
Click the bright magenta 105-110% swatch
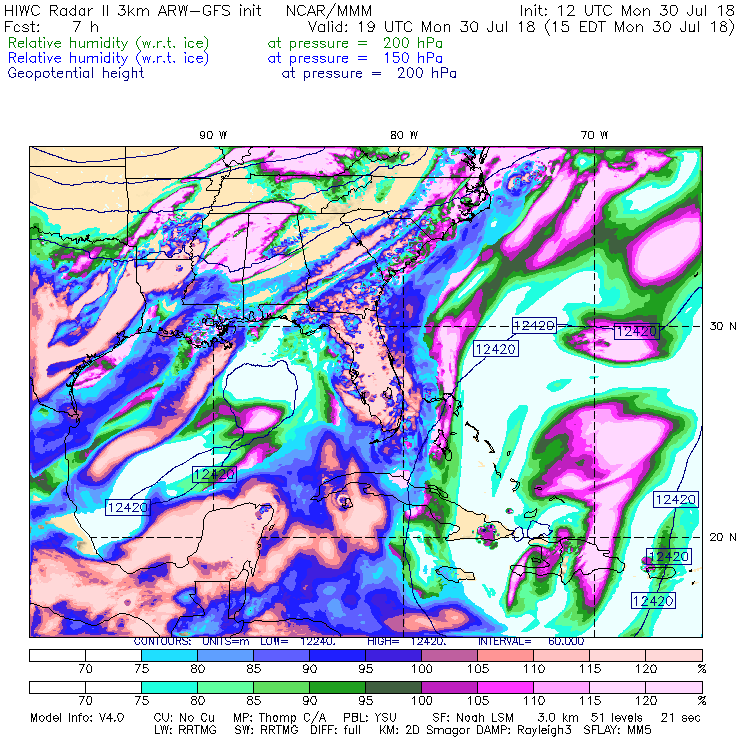click(x=505, y=687)
